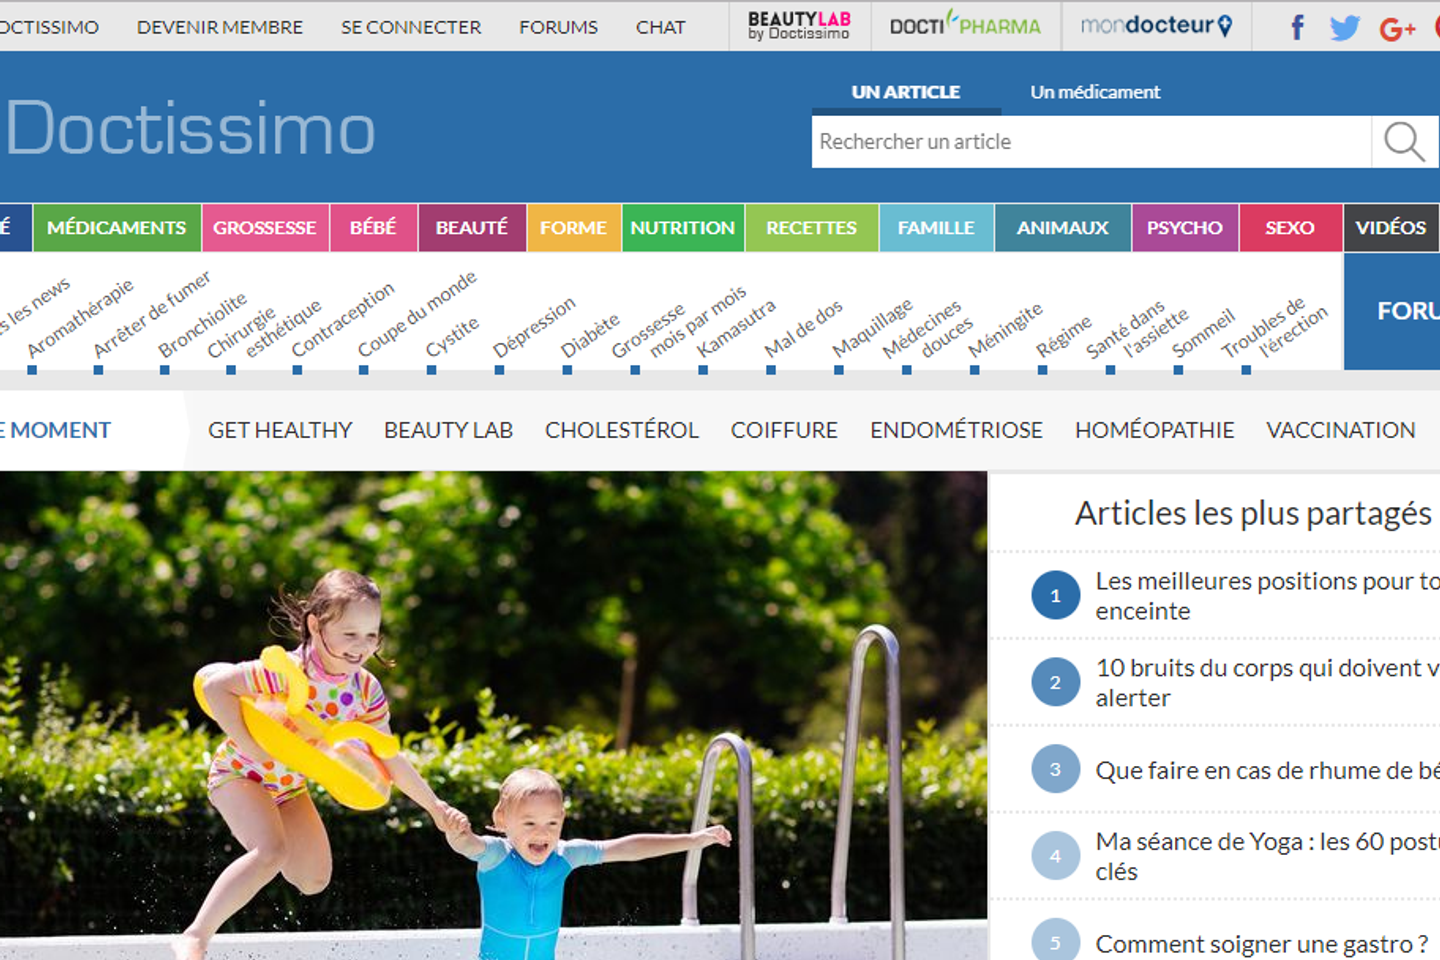Open the ANIMAUX menu
Image resolution: width=1440 pixels, height=960 pixels.
tap(1063, 227)
